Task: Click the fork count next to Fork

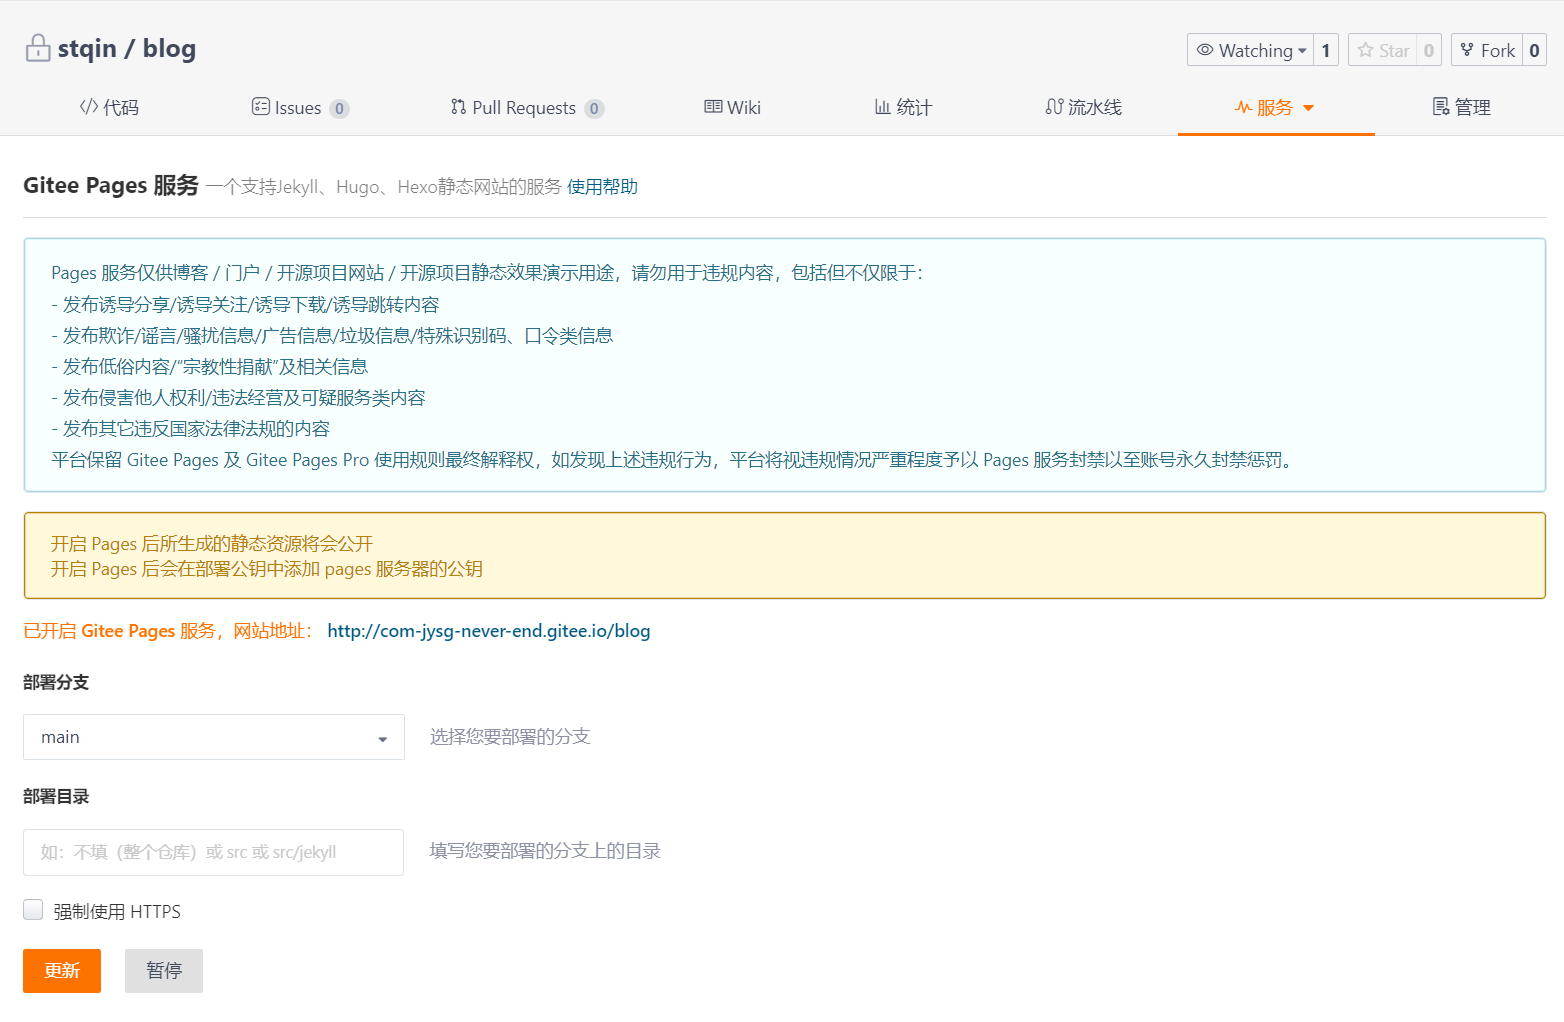Action: click(x=1534, y=50)
